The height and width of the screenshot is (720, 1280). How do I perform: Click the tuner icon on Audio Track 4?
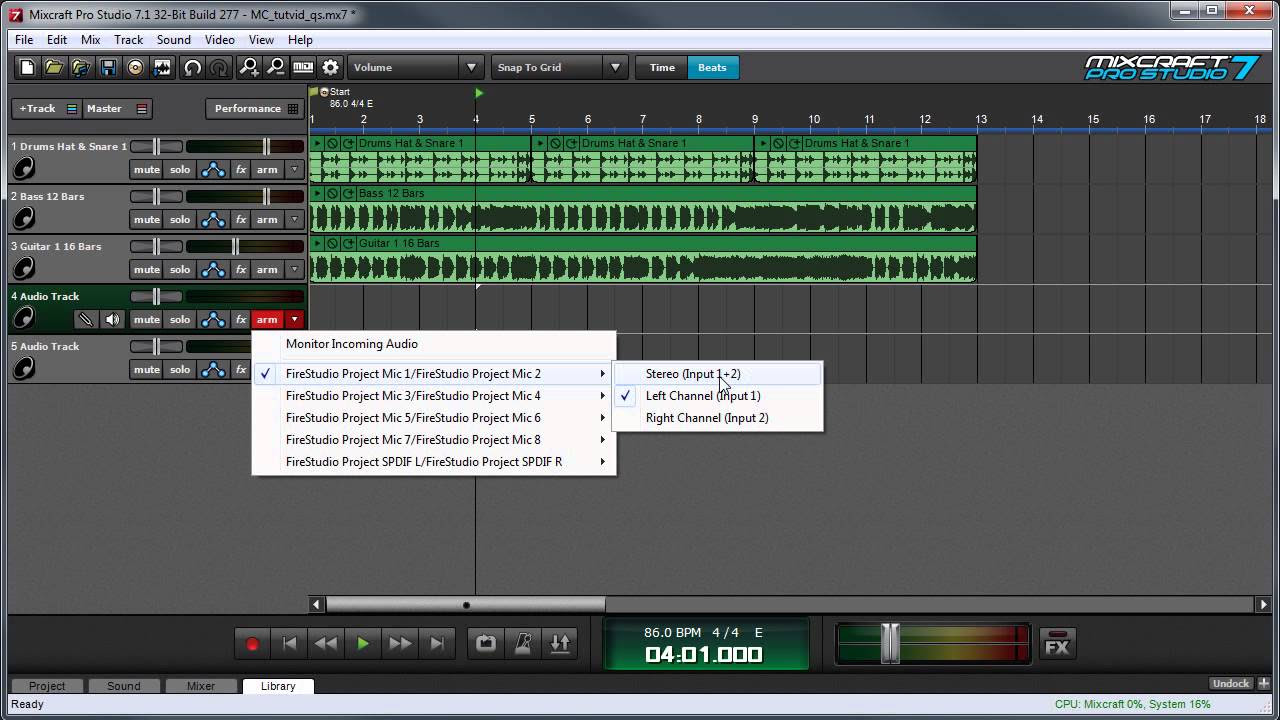pos(85,319)
